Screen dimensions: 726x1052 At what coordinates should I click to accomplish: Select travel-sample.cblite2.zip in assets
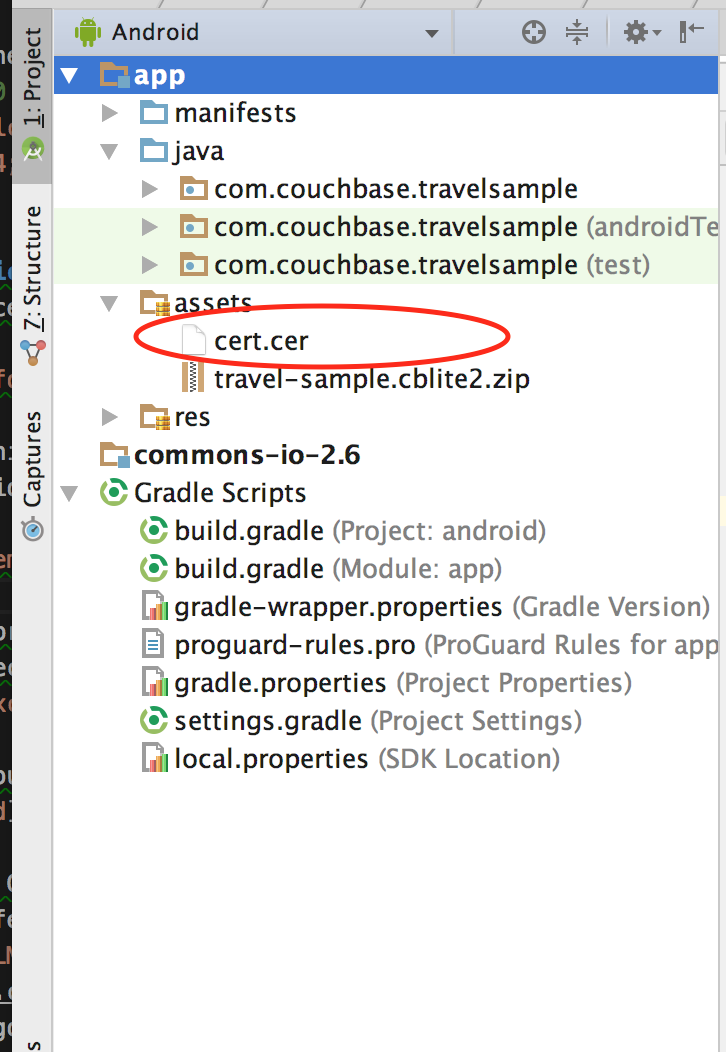pyautogui.click(x=372, y=379)
